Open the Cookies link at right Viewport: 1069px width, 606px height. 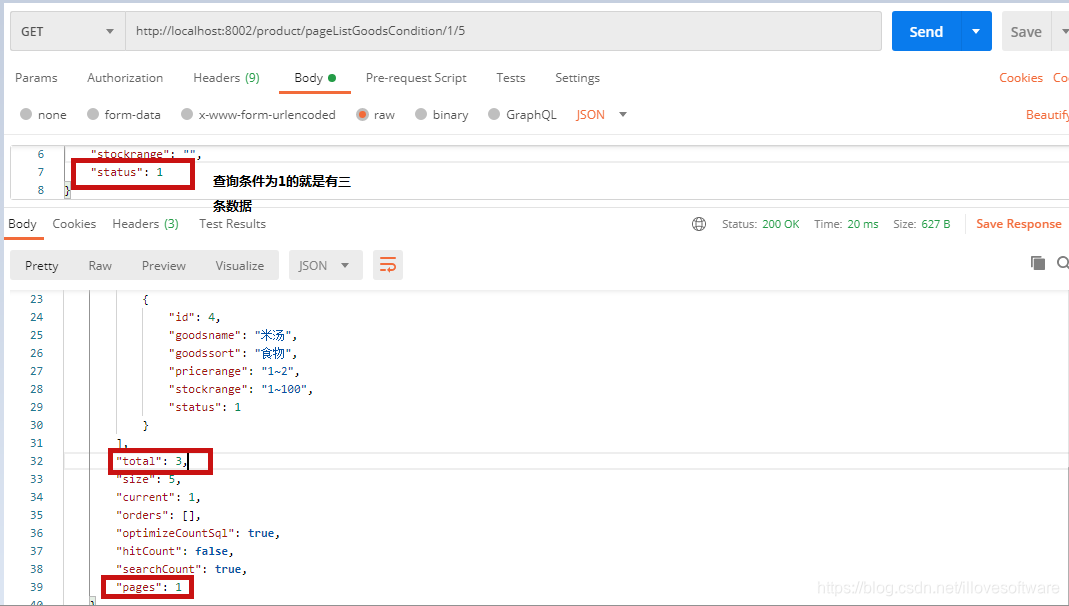(1021, 78)
